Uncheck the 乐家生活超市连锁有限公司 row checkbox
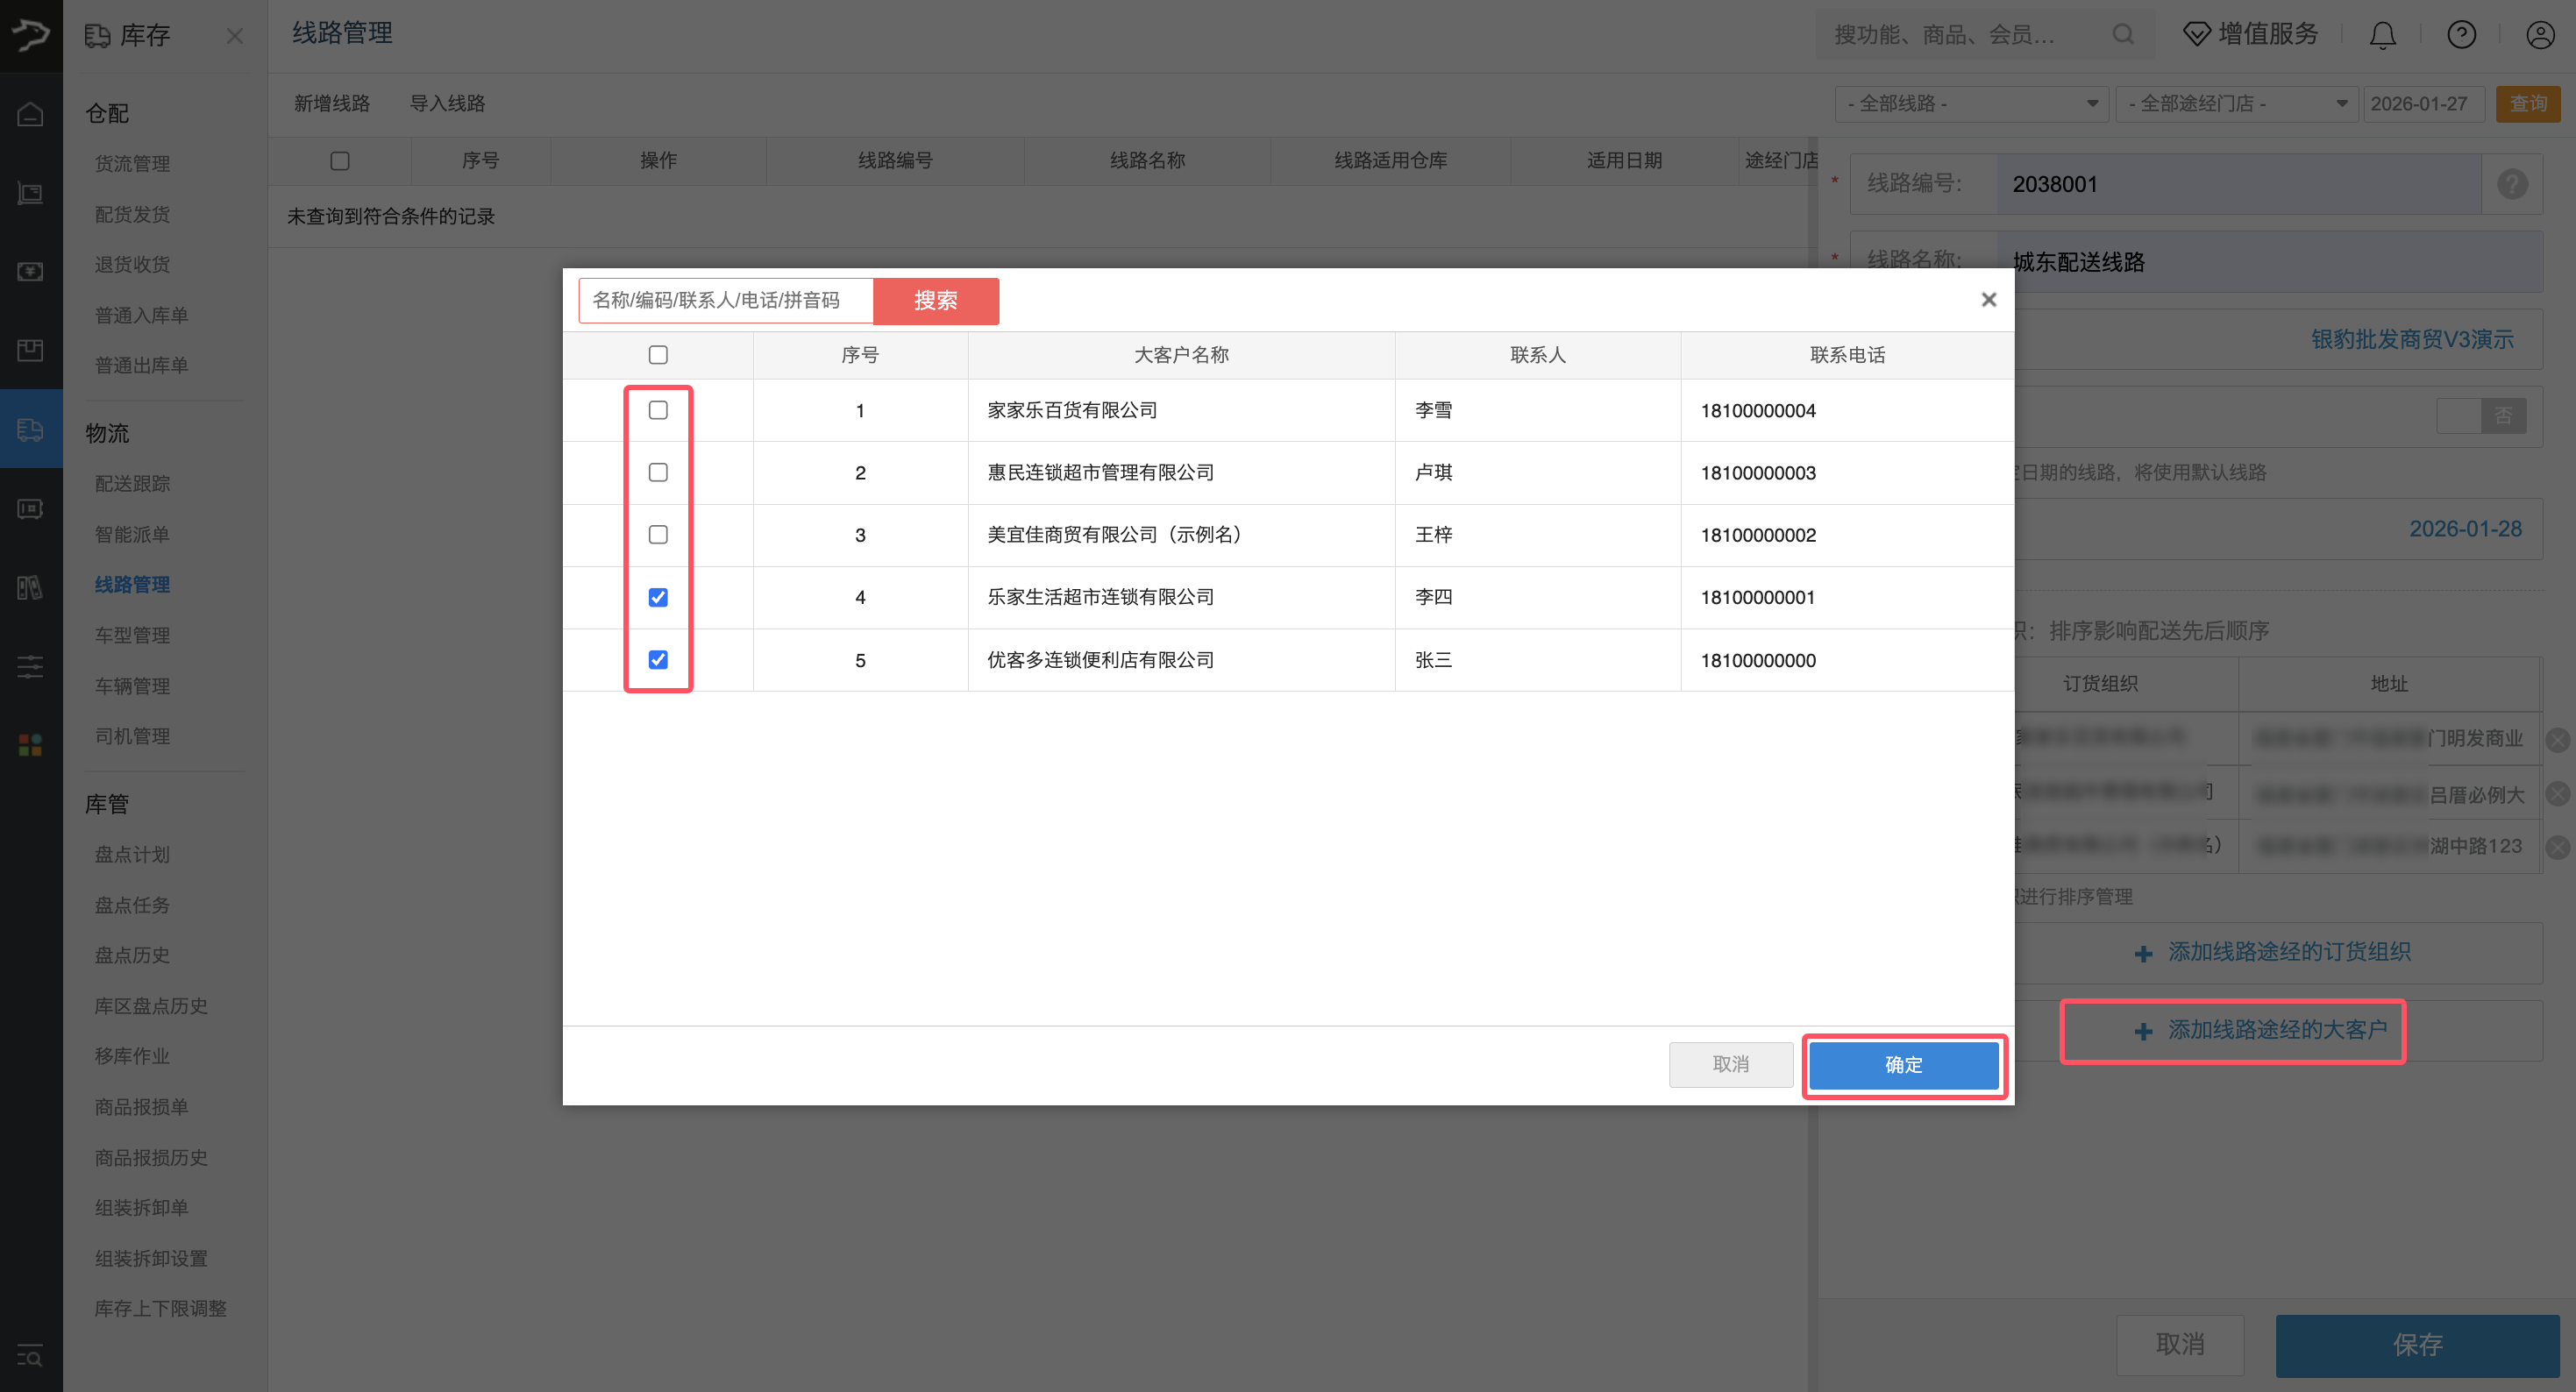The width and height of the screenshot is (2576, 1392). pos(658,597)
